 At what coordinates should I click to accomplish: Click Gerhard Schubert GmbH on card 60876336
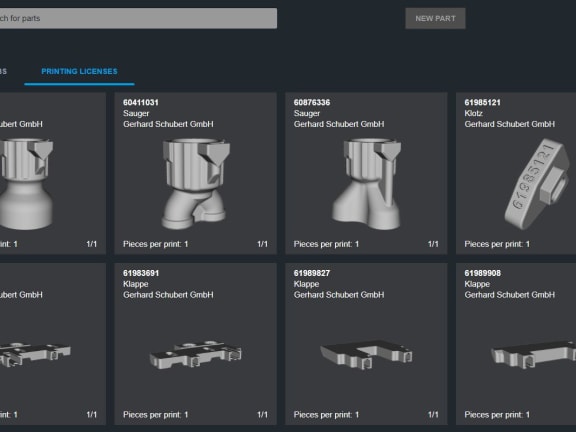(339, 124)
